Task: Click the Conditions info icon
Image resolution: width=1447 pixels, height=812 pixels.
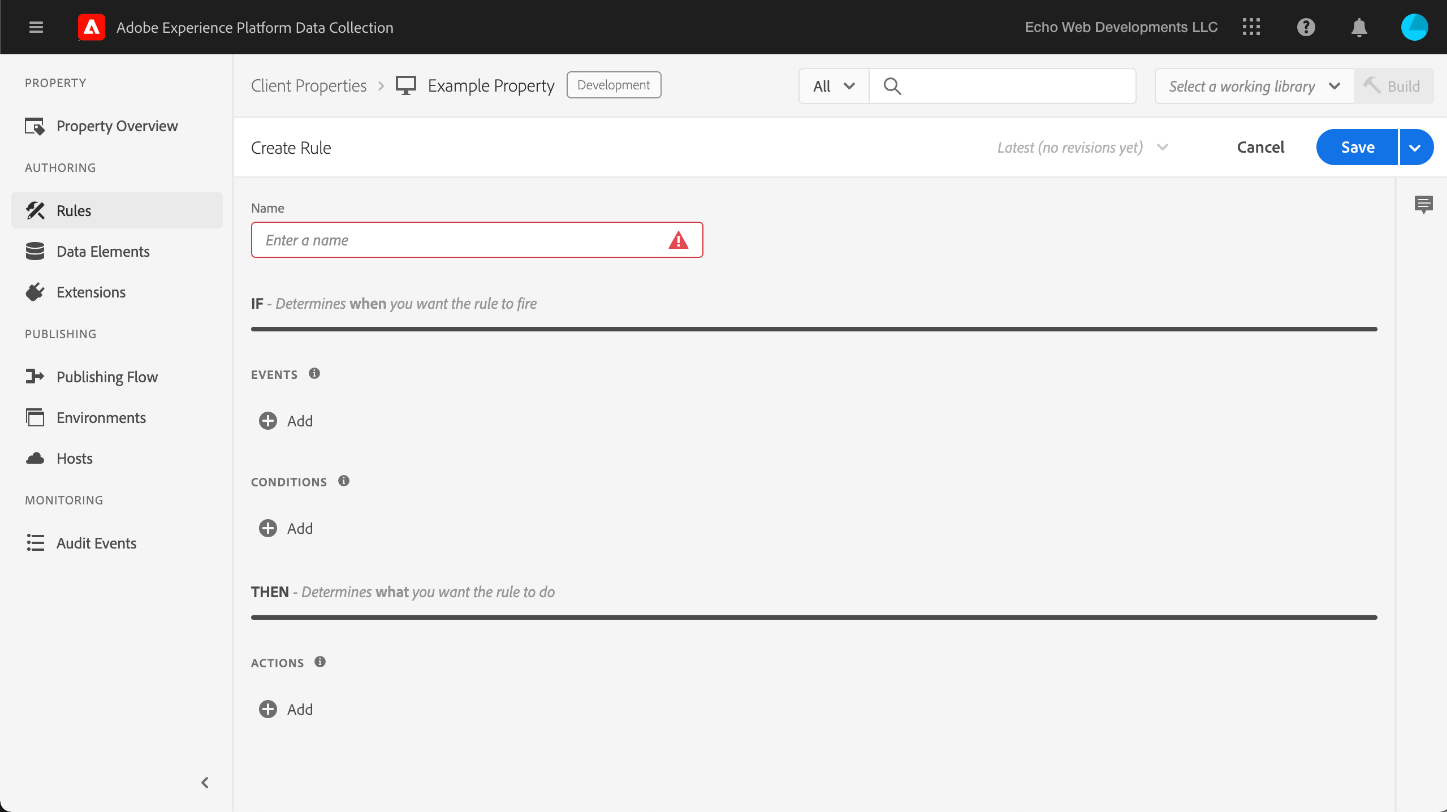Action: tap(344, 481)
